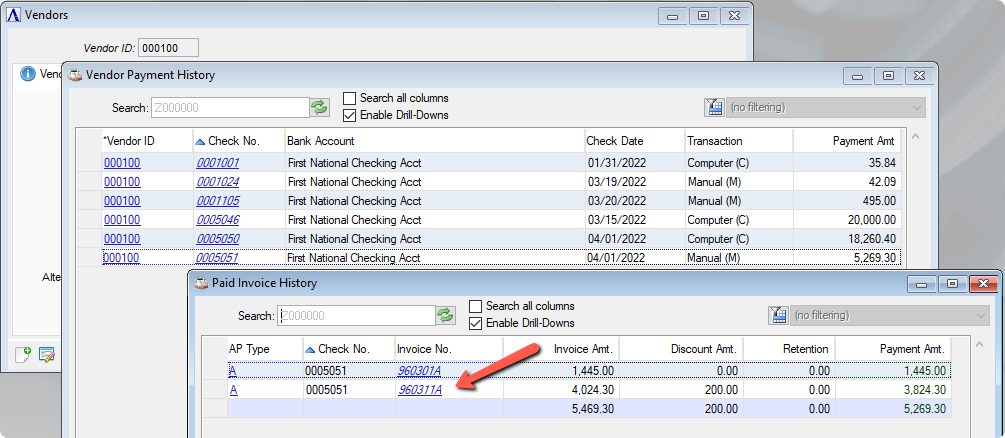Click payment amount 18,260.40 cell

point(847,239)
